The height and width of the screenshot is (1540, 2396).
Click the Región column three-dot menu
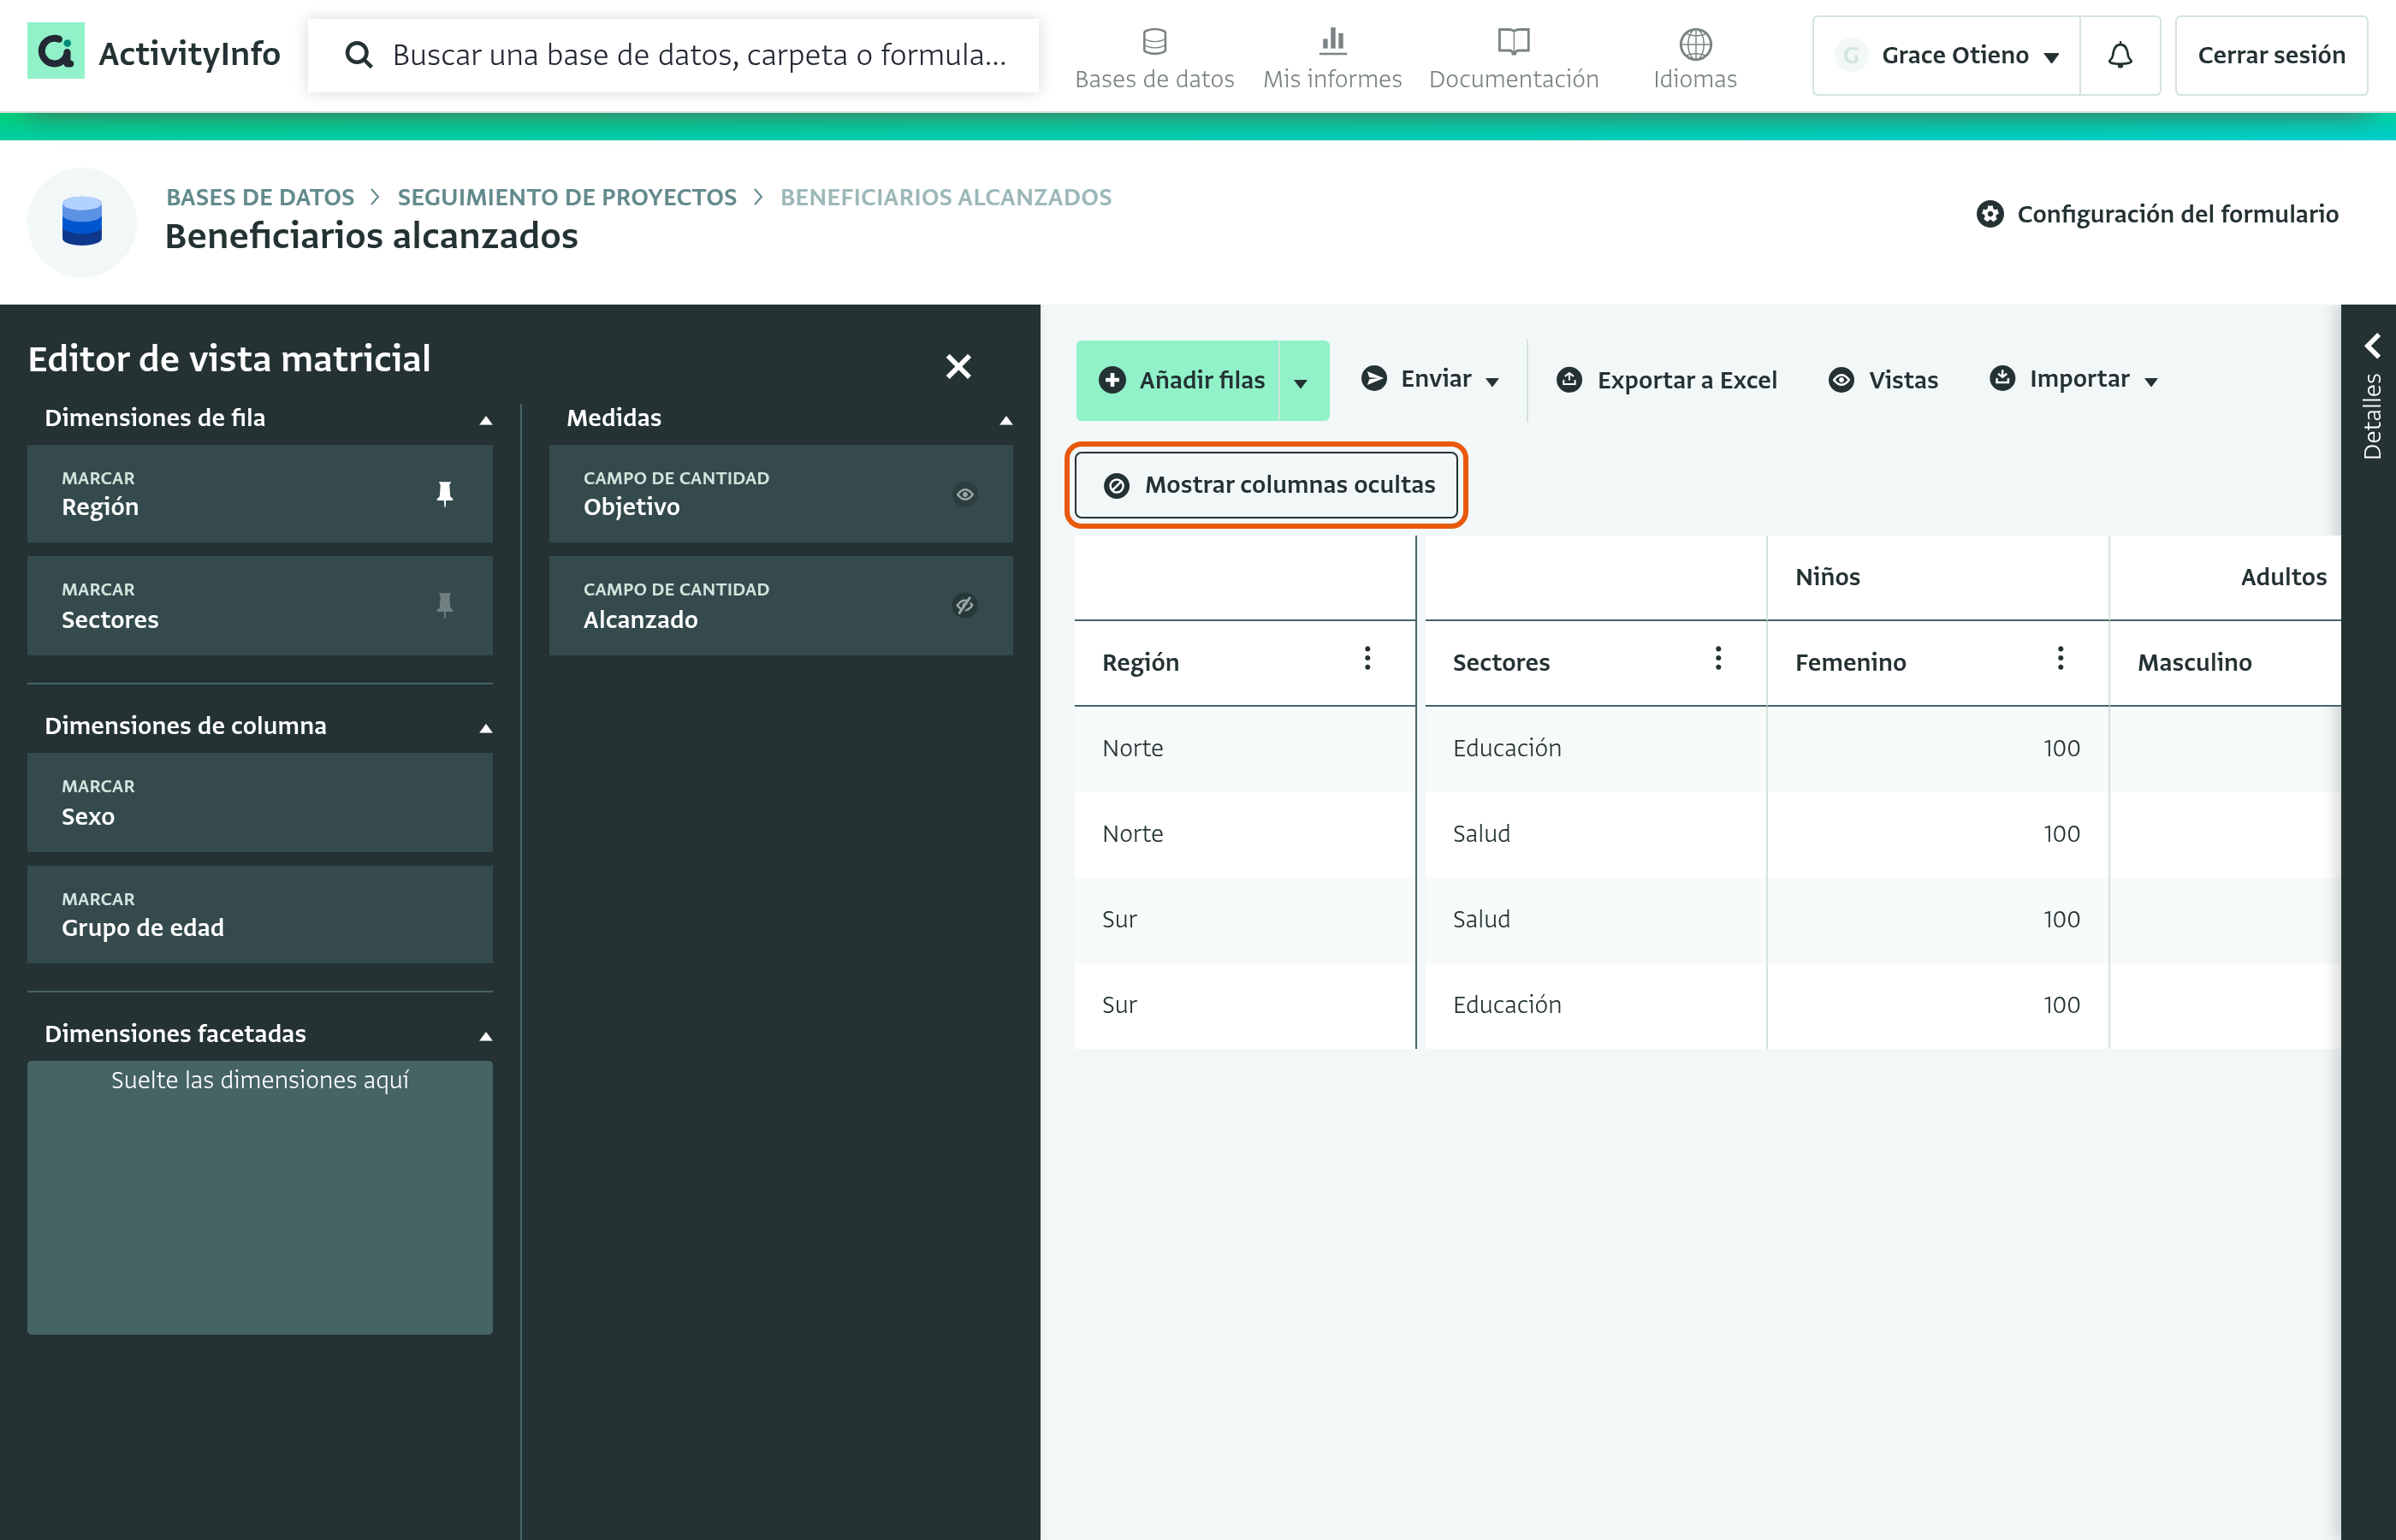[x=1367, y=658]
